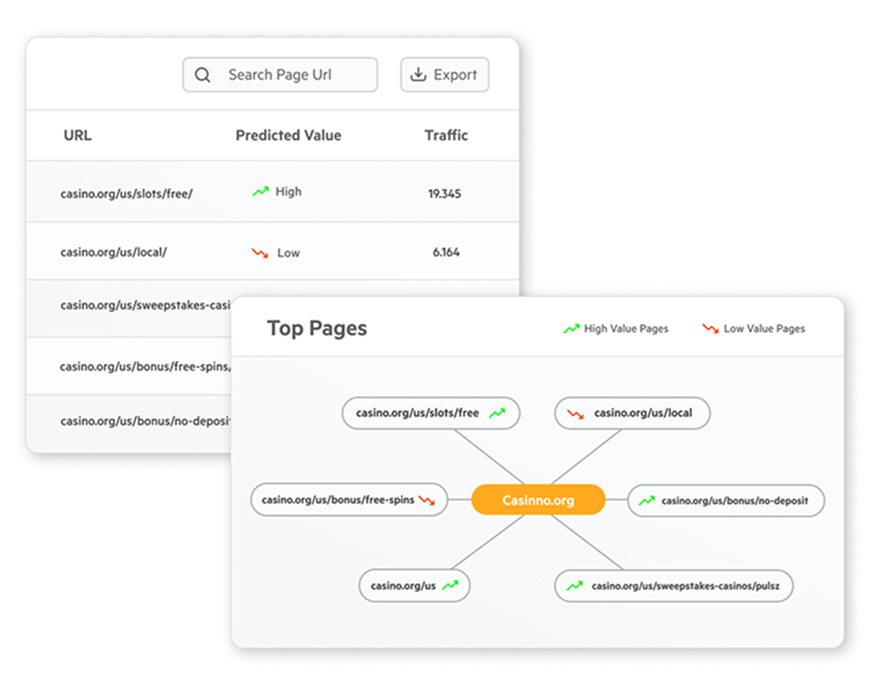
Task: Click green trend icon on pulsz node
Action: (575, 586)
